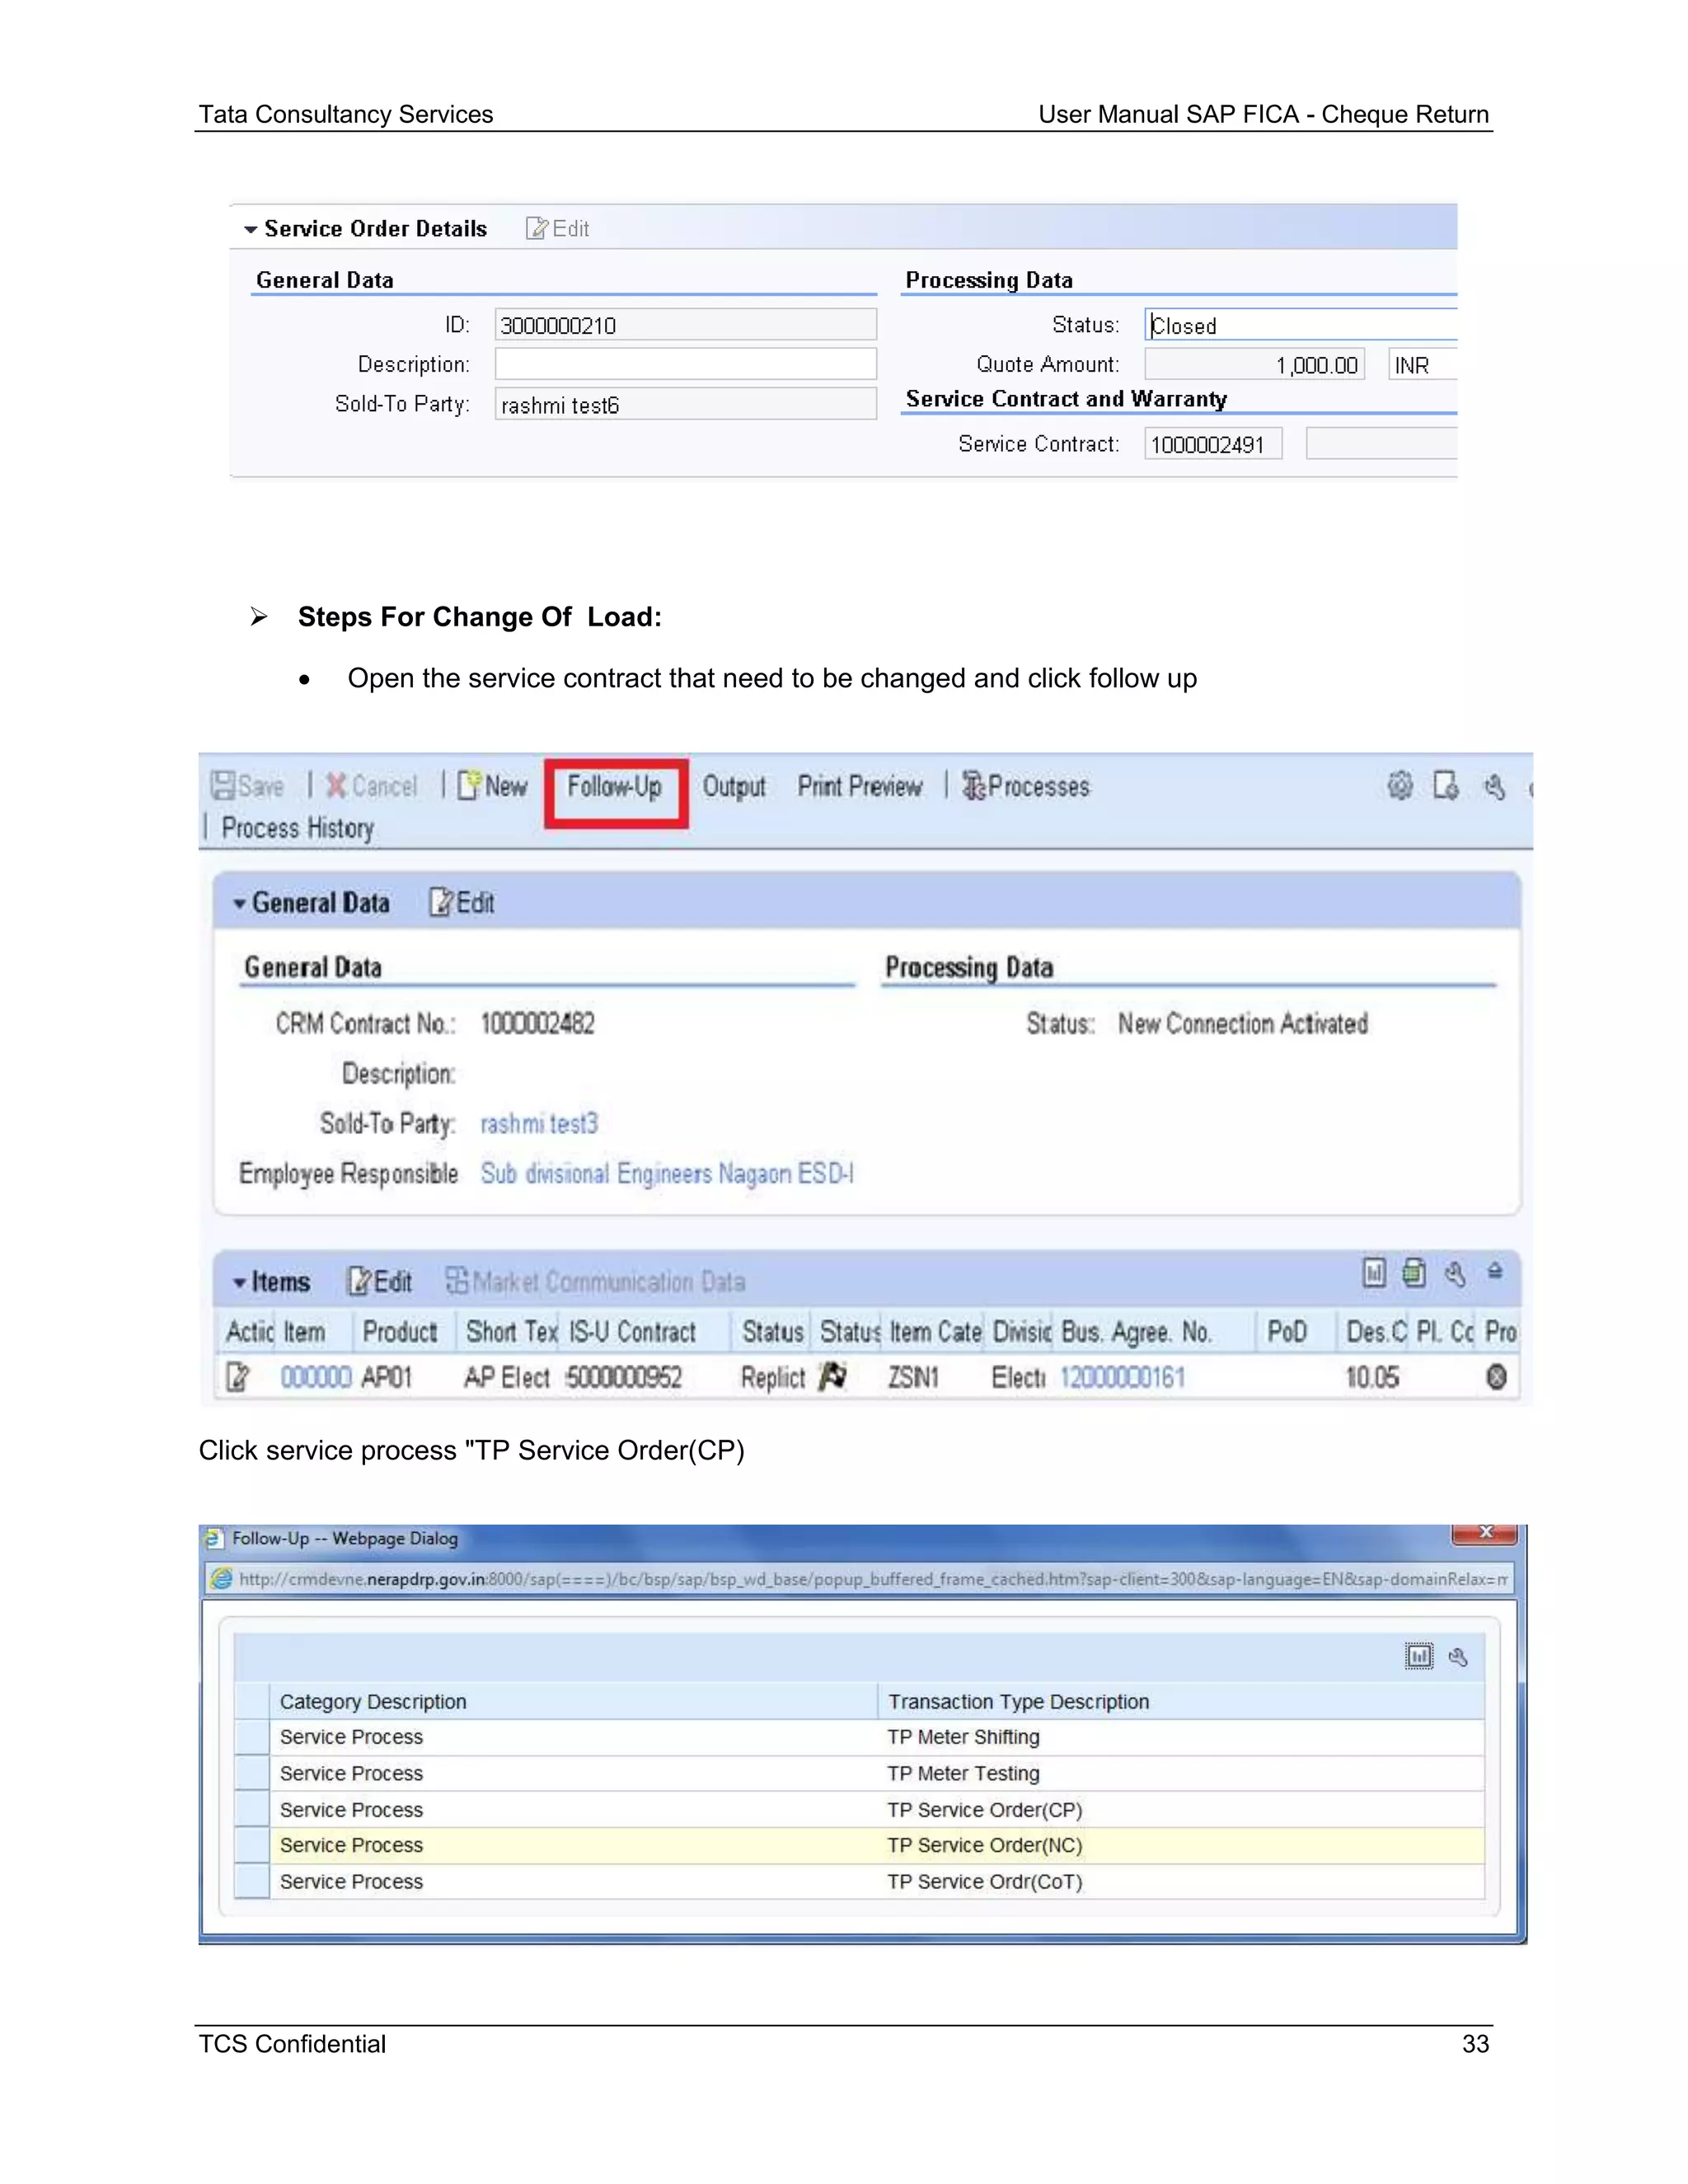The image size is (1688, 2184).
Task: Select the TP Service Ordr(CoT) row
Action: (x=859, y=1882)
